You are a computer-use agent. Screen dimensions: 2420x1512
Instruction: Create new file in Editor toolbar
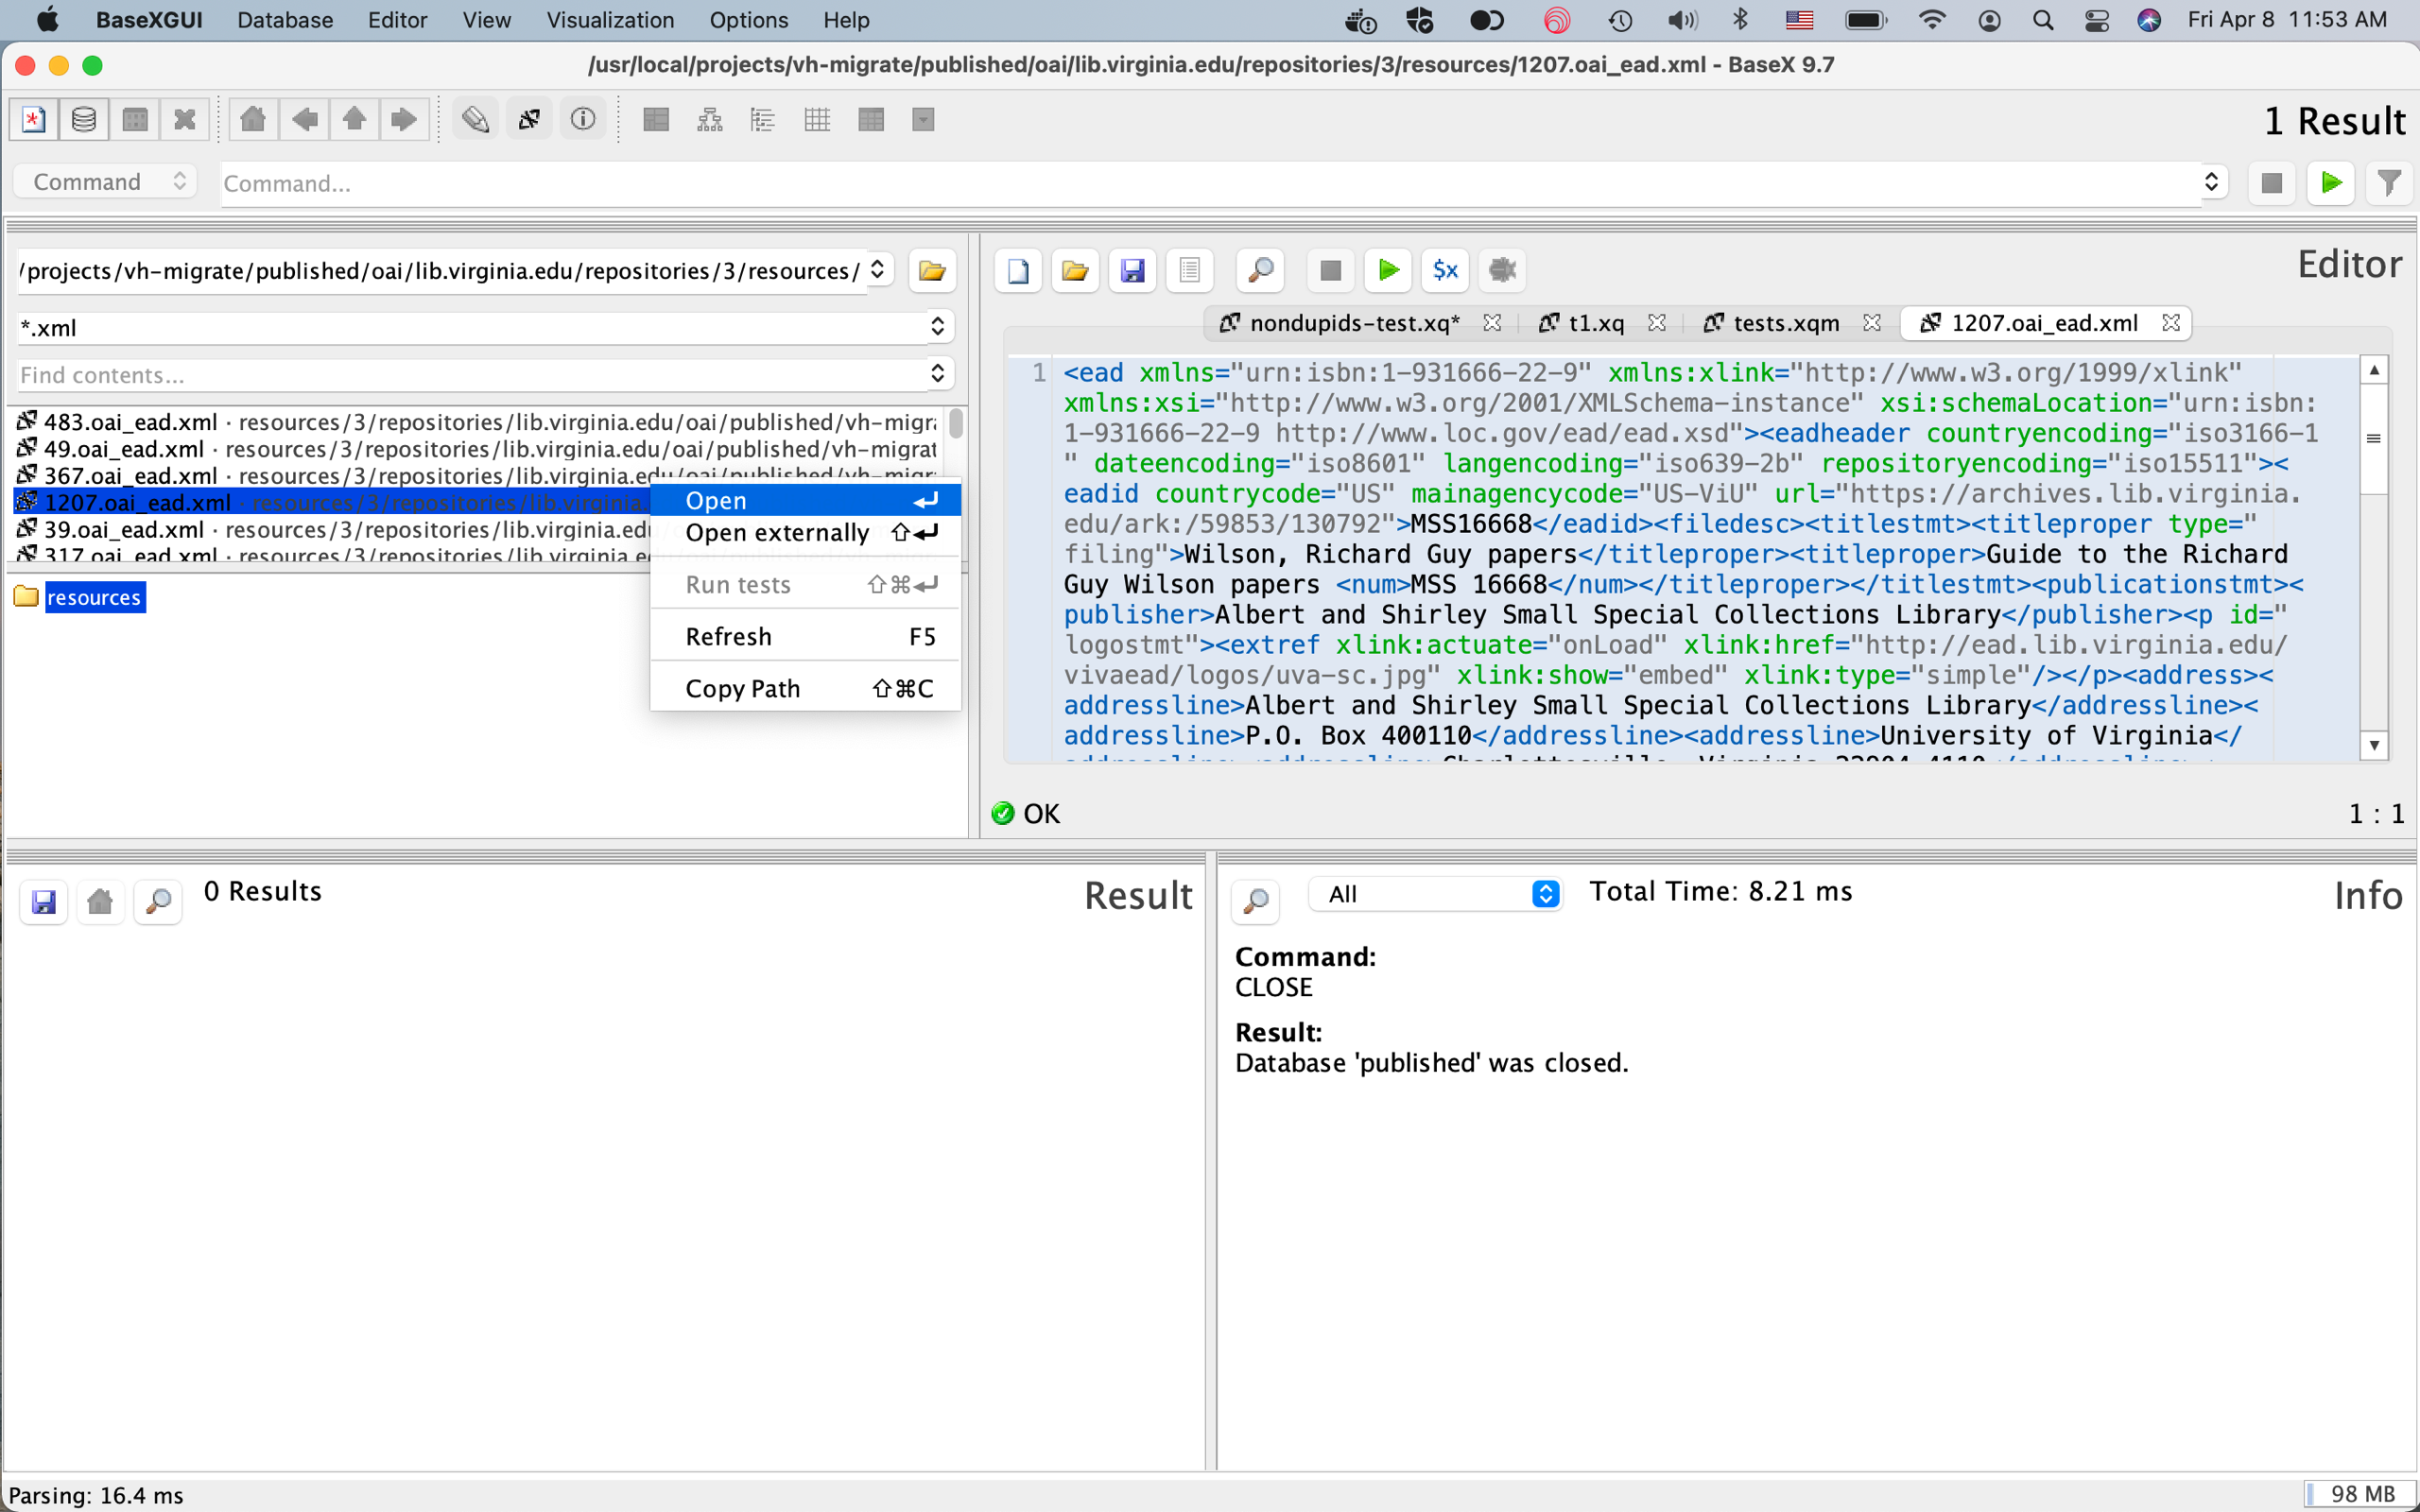(1018, 270)
